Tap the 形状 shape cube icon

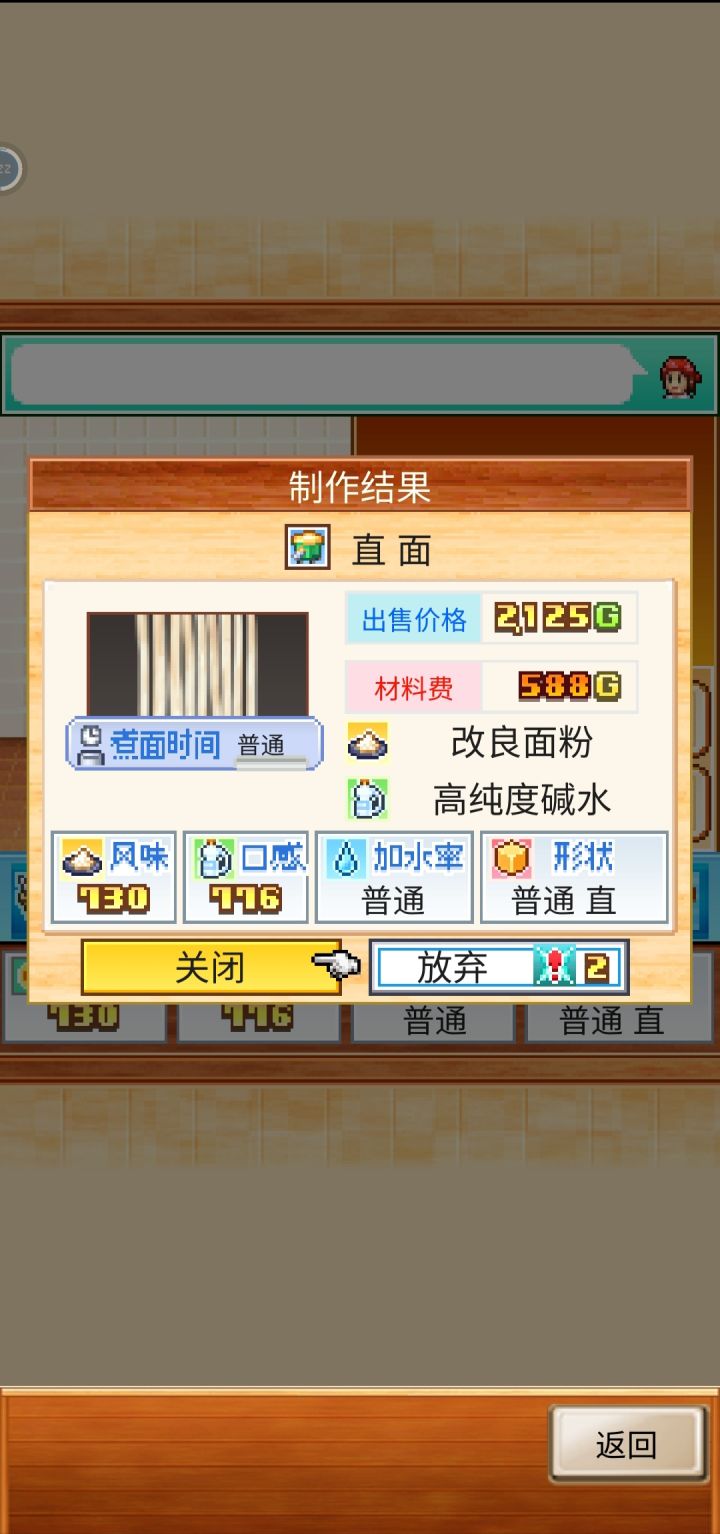512,858
